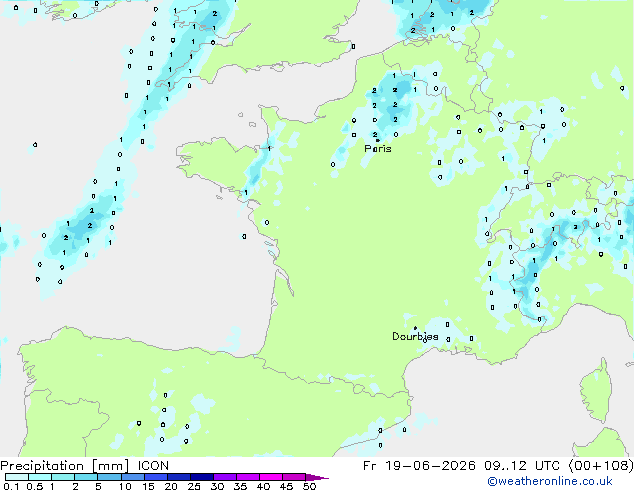The height and width of the screenshot is (490, 634).
Task: Click the '20' legend scale label
Action: (171, 486)
